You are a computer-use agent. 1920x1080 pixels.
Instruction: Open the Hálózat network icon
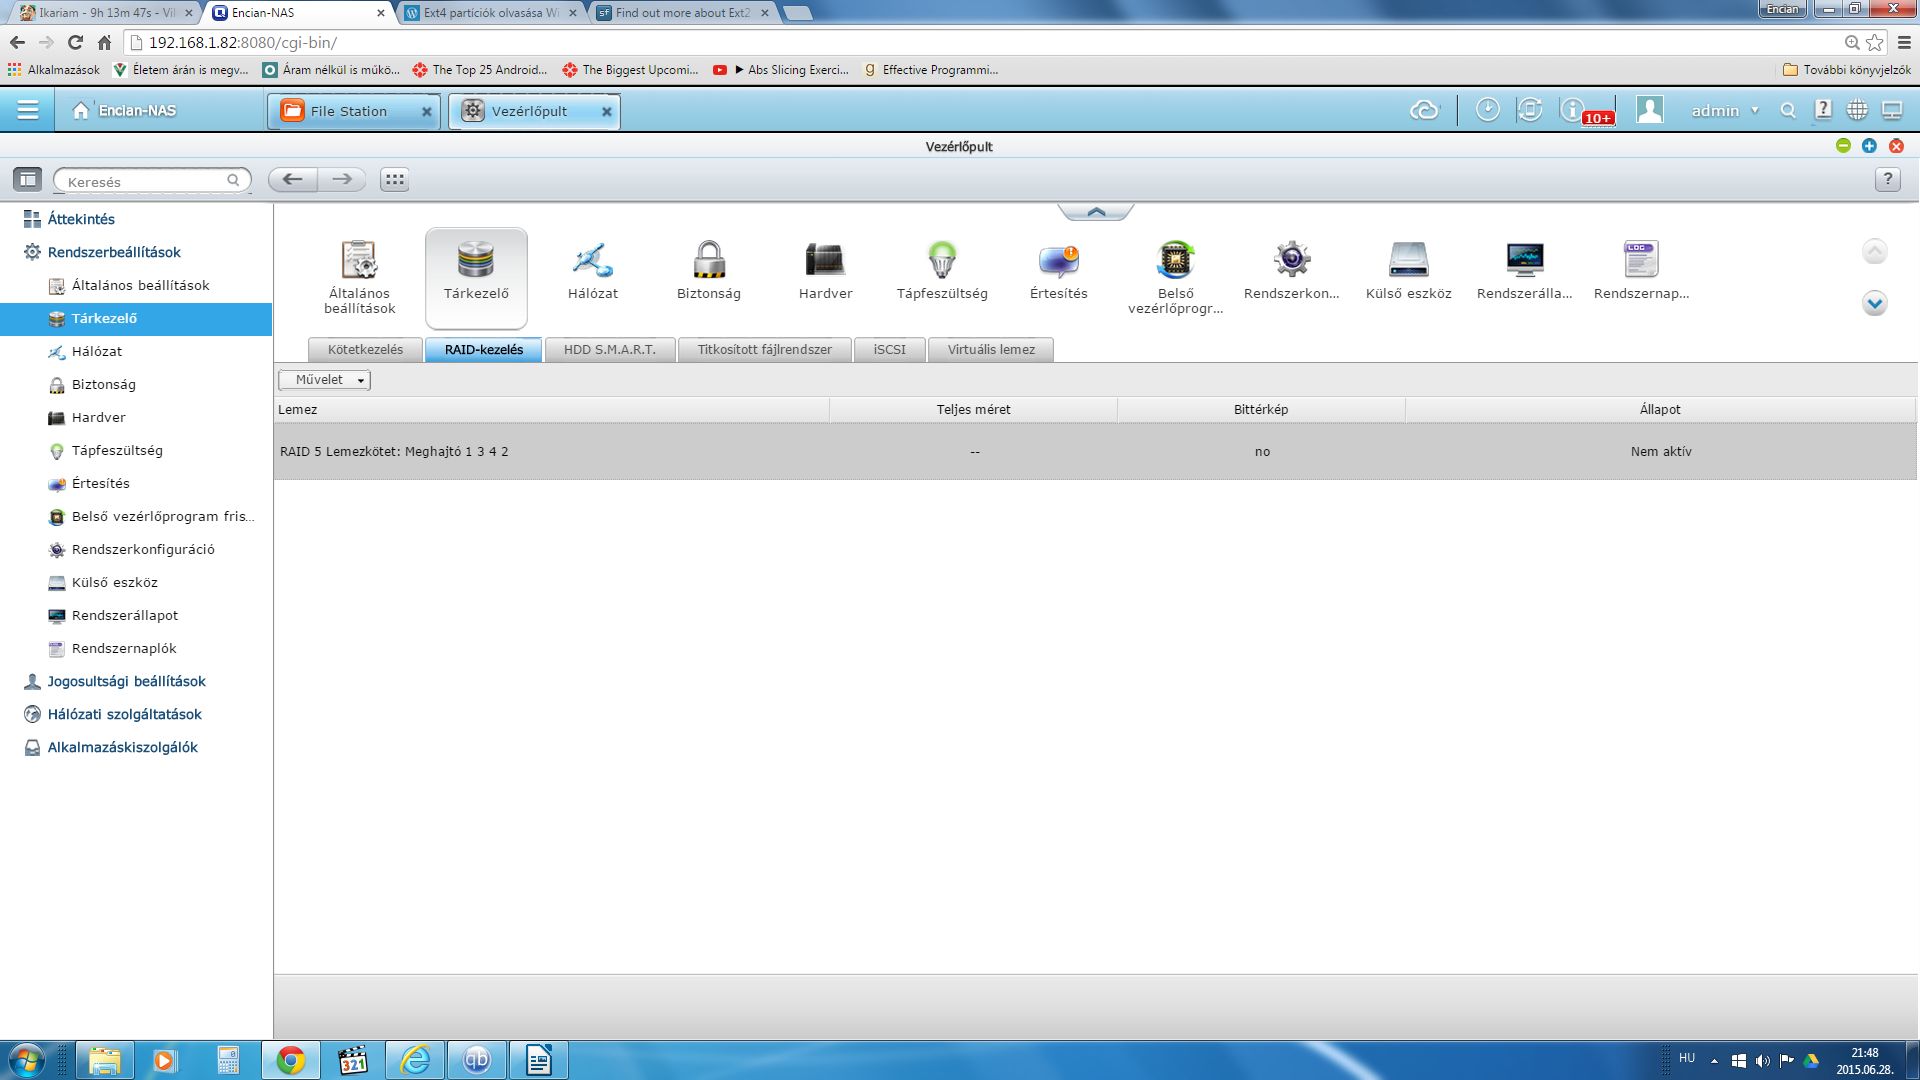point(592,261)
